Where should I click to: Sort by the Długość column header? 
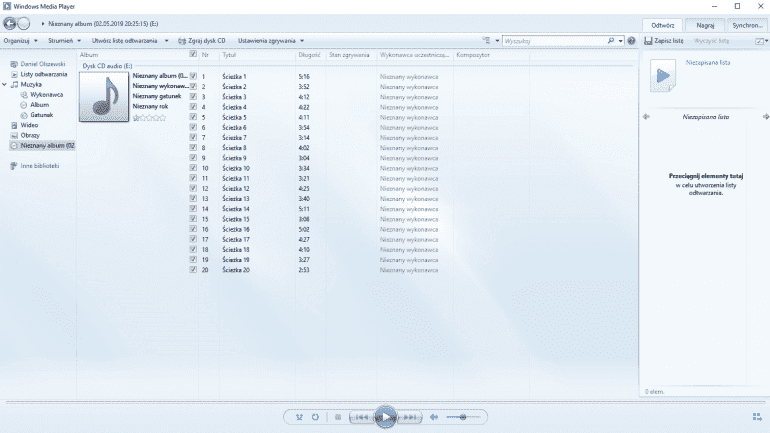coord(310,55)
